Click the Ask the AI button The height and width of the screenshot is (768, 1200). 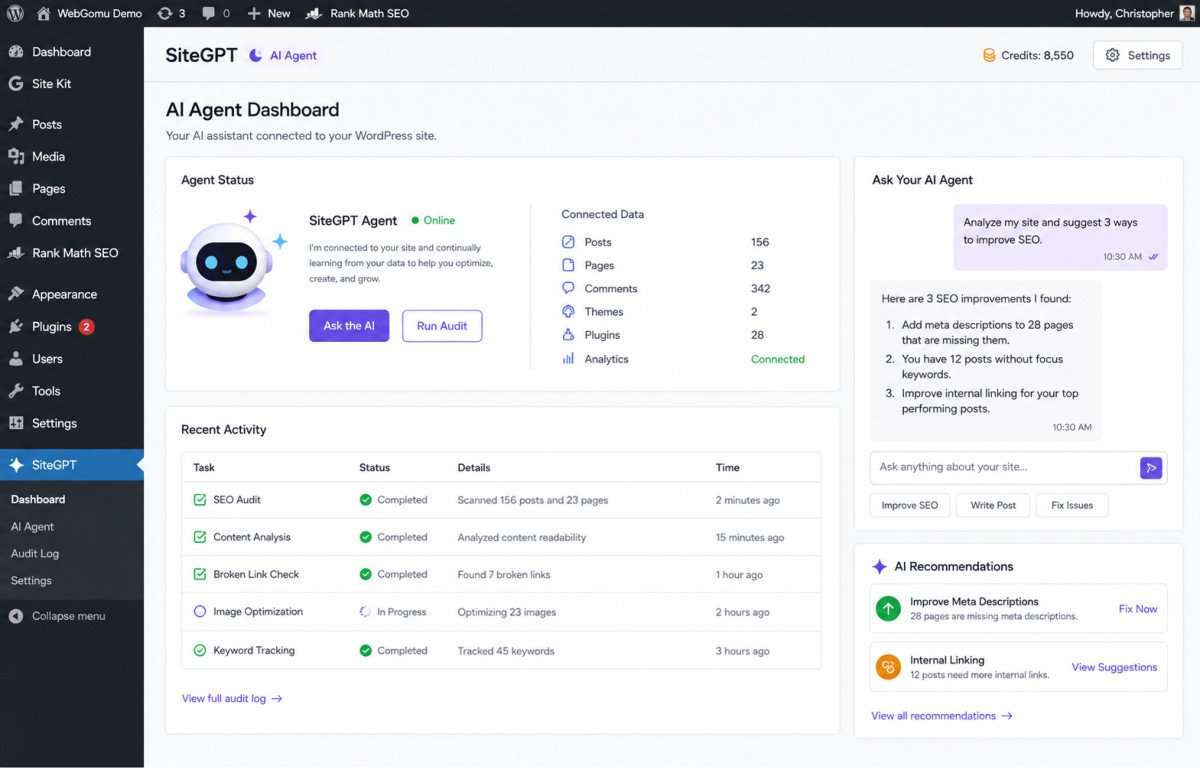349,326
